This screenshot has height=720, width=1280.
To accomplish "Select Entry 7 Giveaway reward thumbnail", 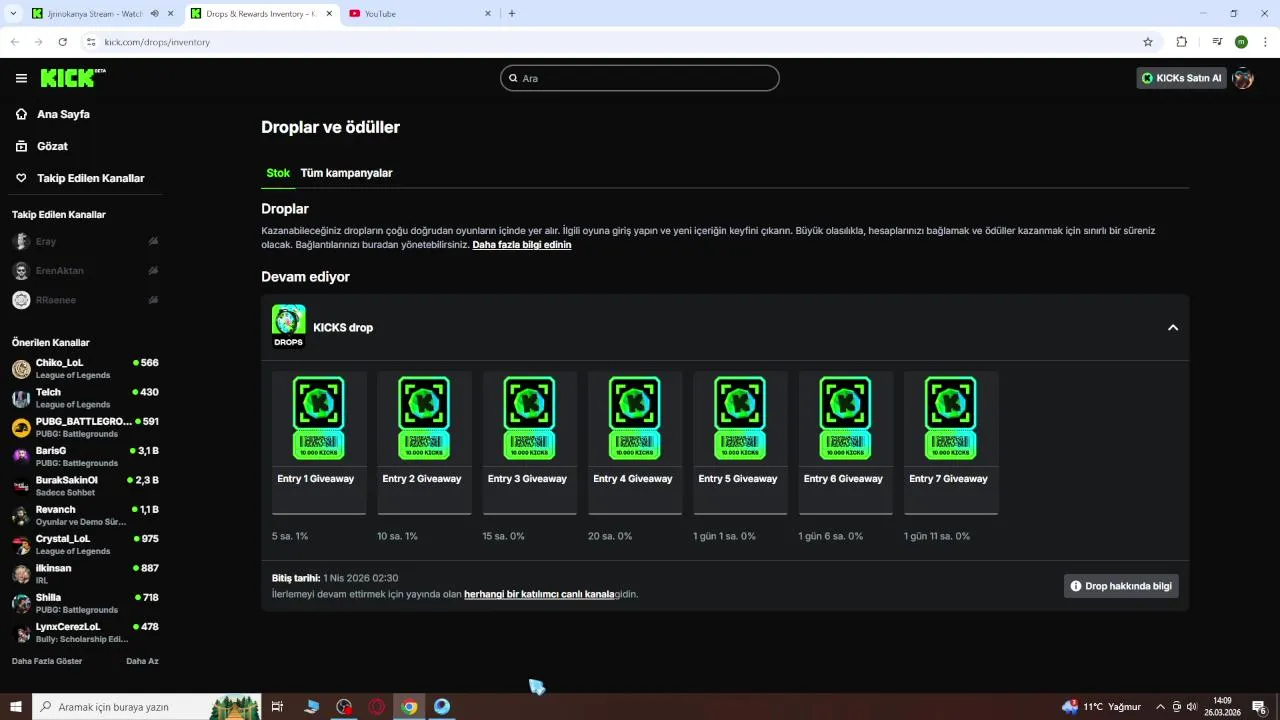I will pos(950,418).
